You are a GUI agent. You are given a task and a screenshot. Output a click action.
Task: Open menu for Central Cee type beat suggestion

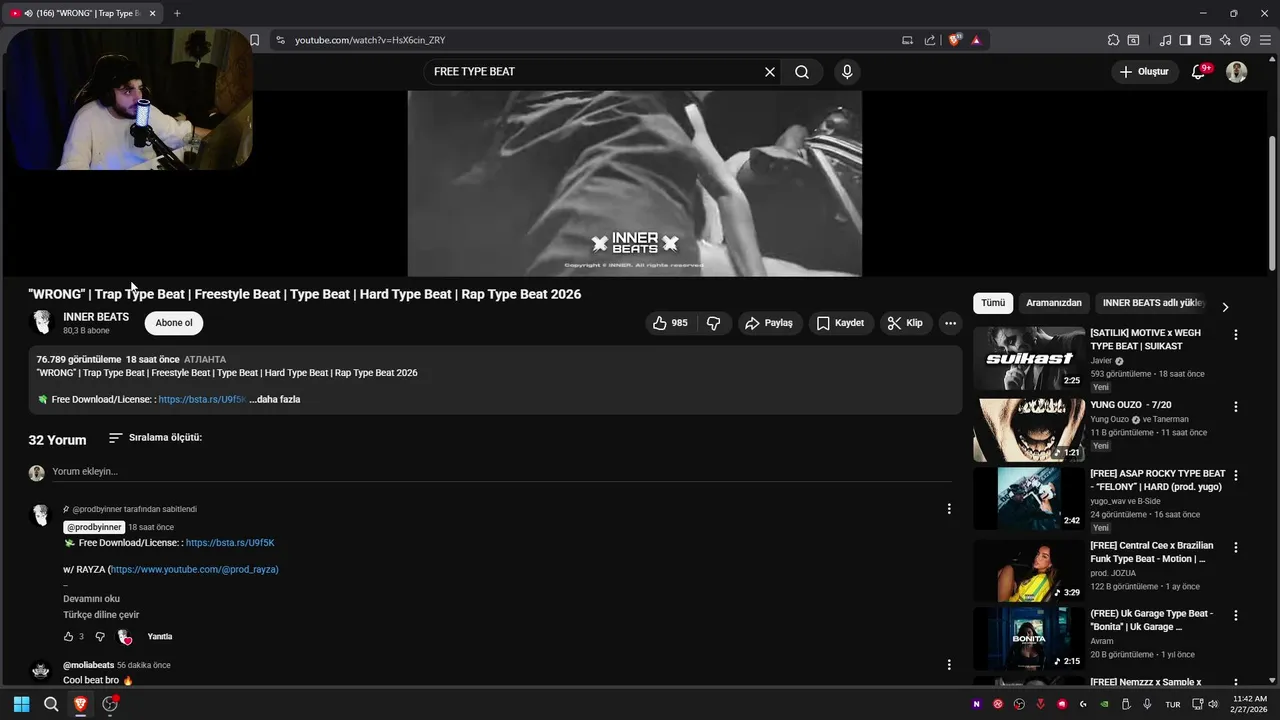[x=1235, y=547]
